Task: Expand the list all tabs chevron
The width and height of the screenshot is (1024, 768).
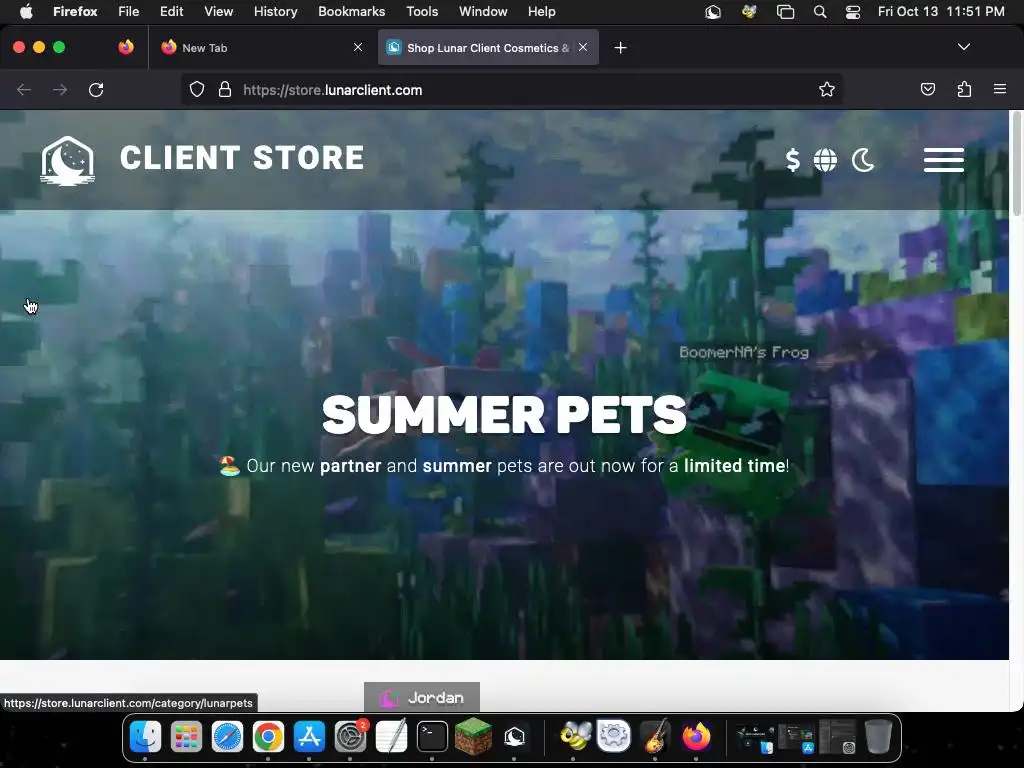Action: (x=964, y=47)
